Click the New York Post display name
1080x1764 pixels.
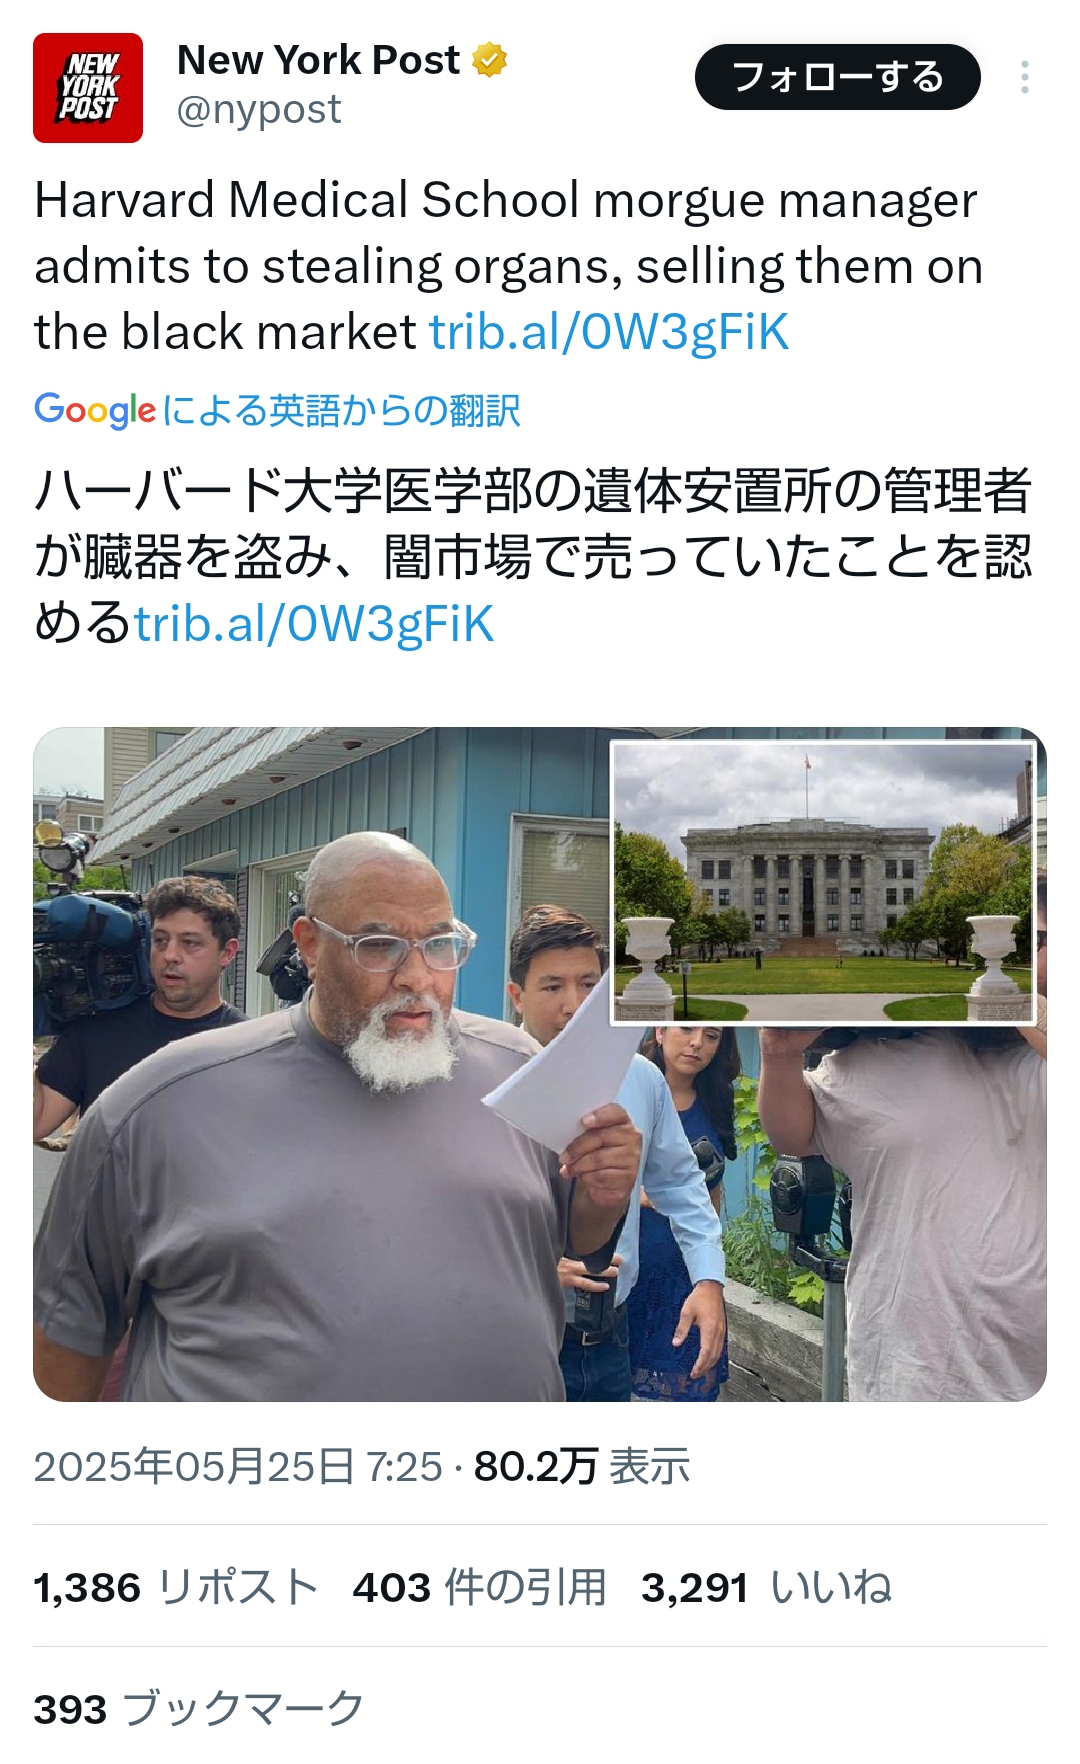click(x=318, y=60)
